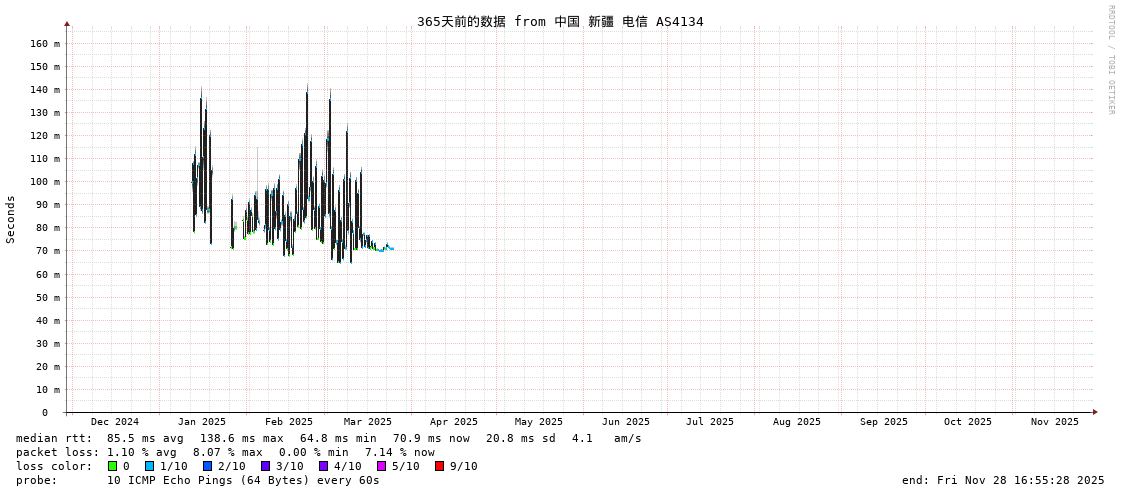Click the 160 m y-axis label

[x=44, y=44]
